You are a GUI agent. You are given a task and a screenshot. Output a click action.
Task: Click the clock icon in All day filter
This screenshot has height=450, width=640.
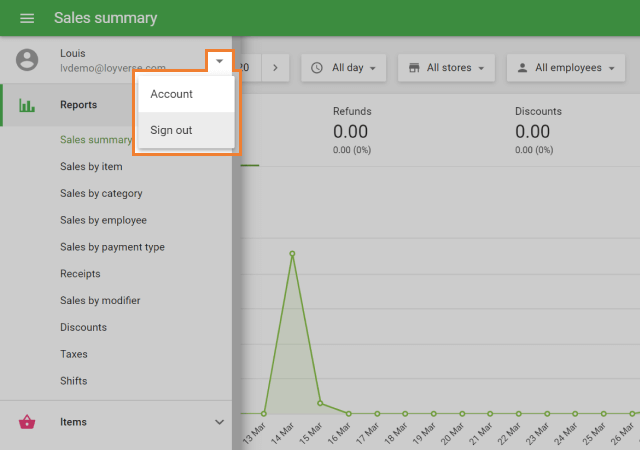317,68
